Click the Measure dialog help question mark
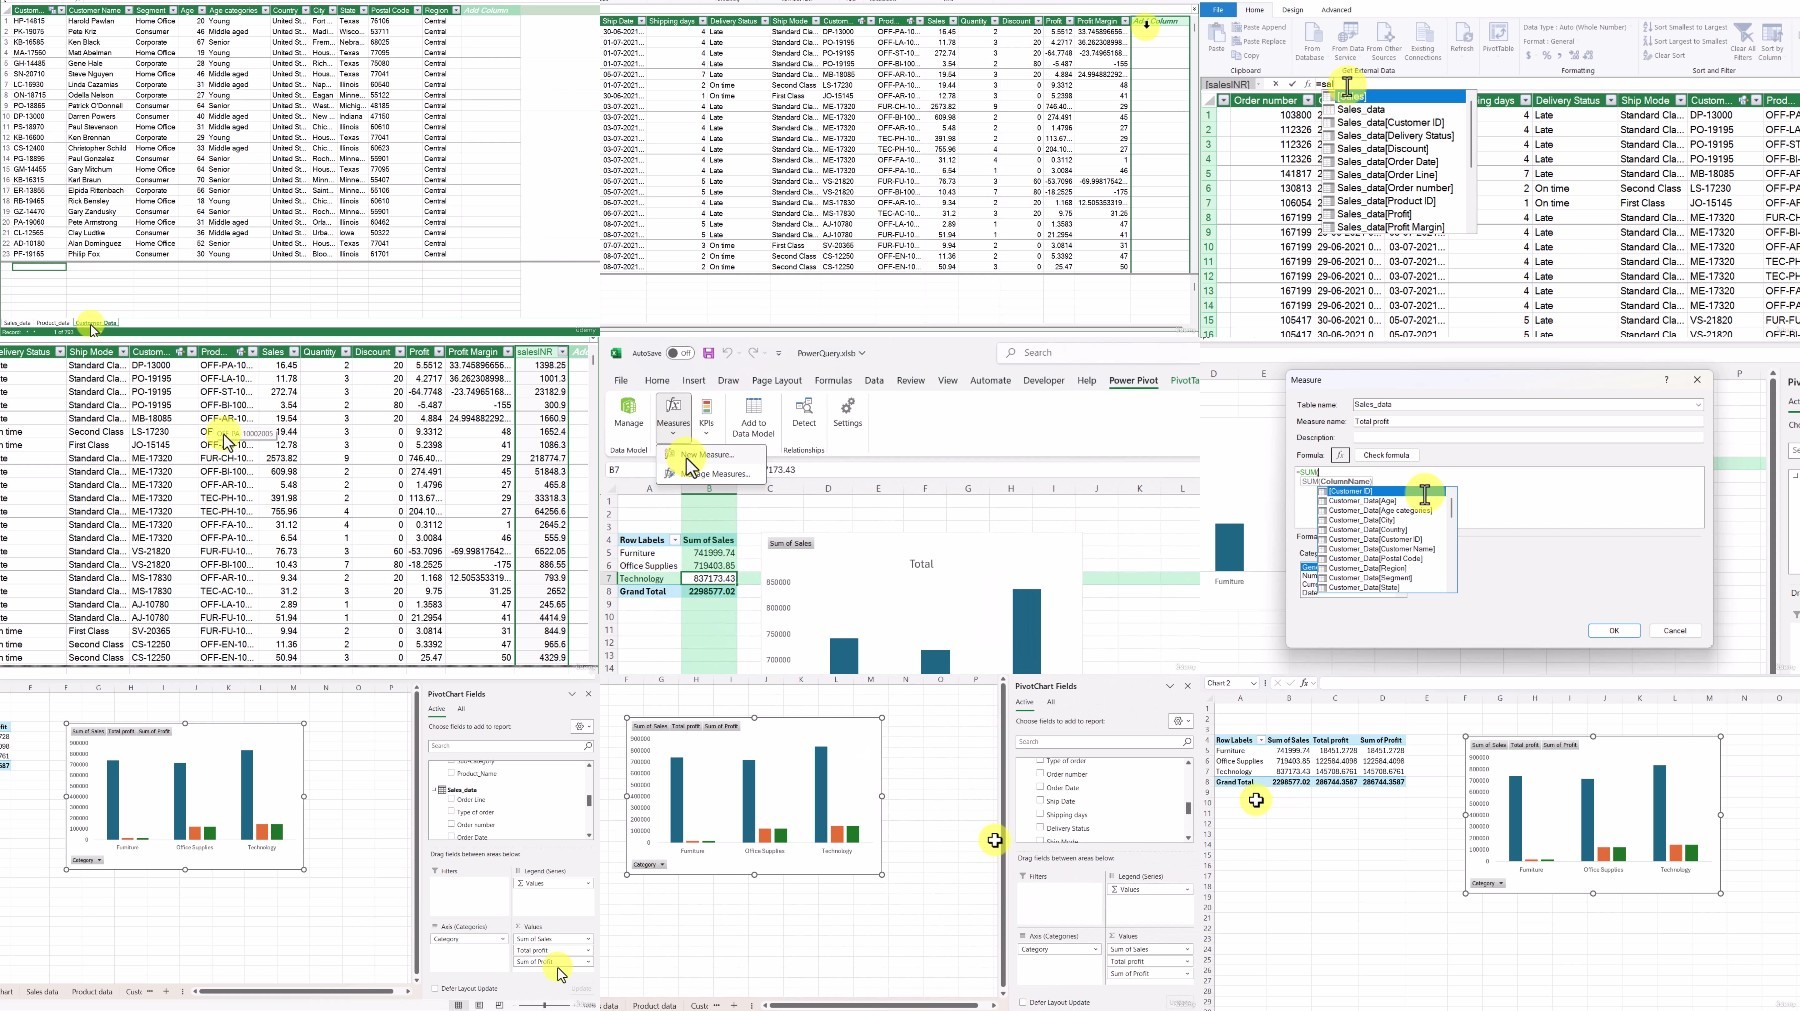Screen dimensions: 1800x1011 1666,380
